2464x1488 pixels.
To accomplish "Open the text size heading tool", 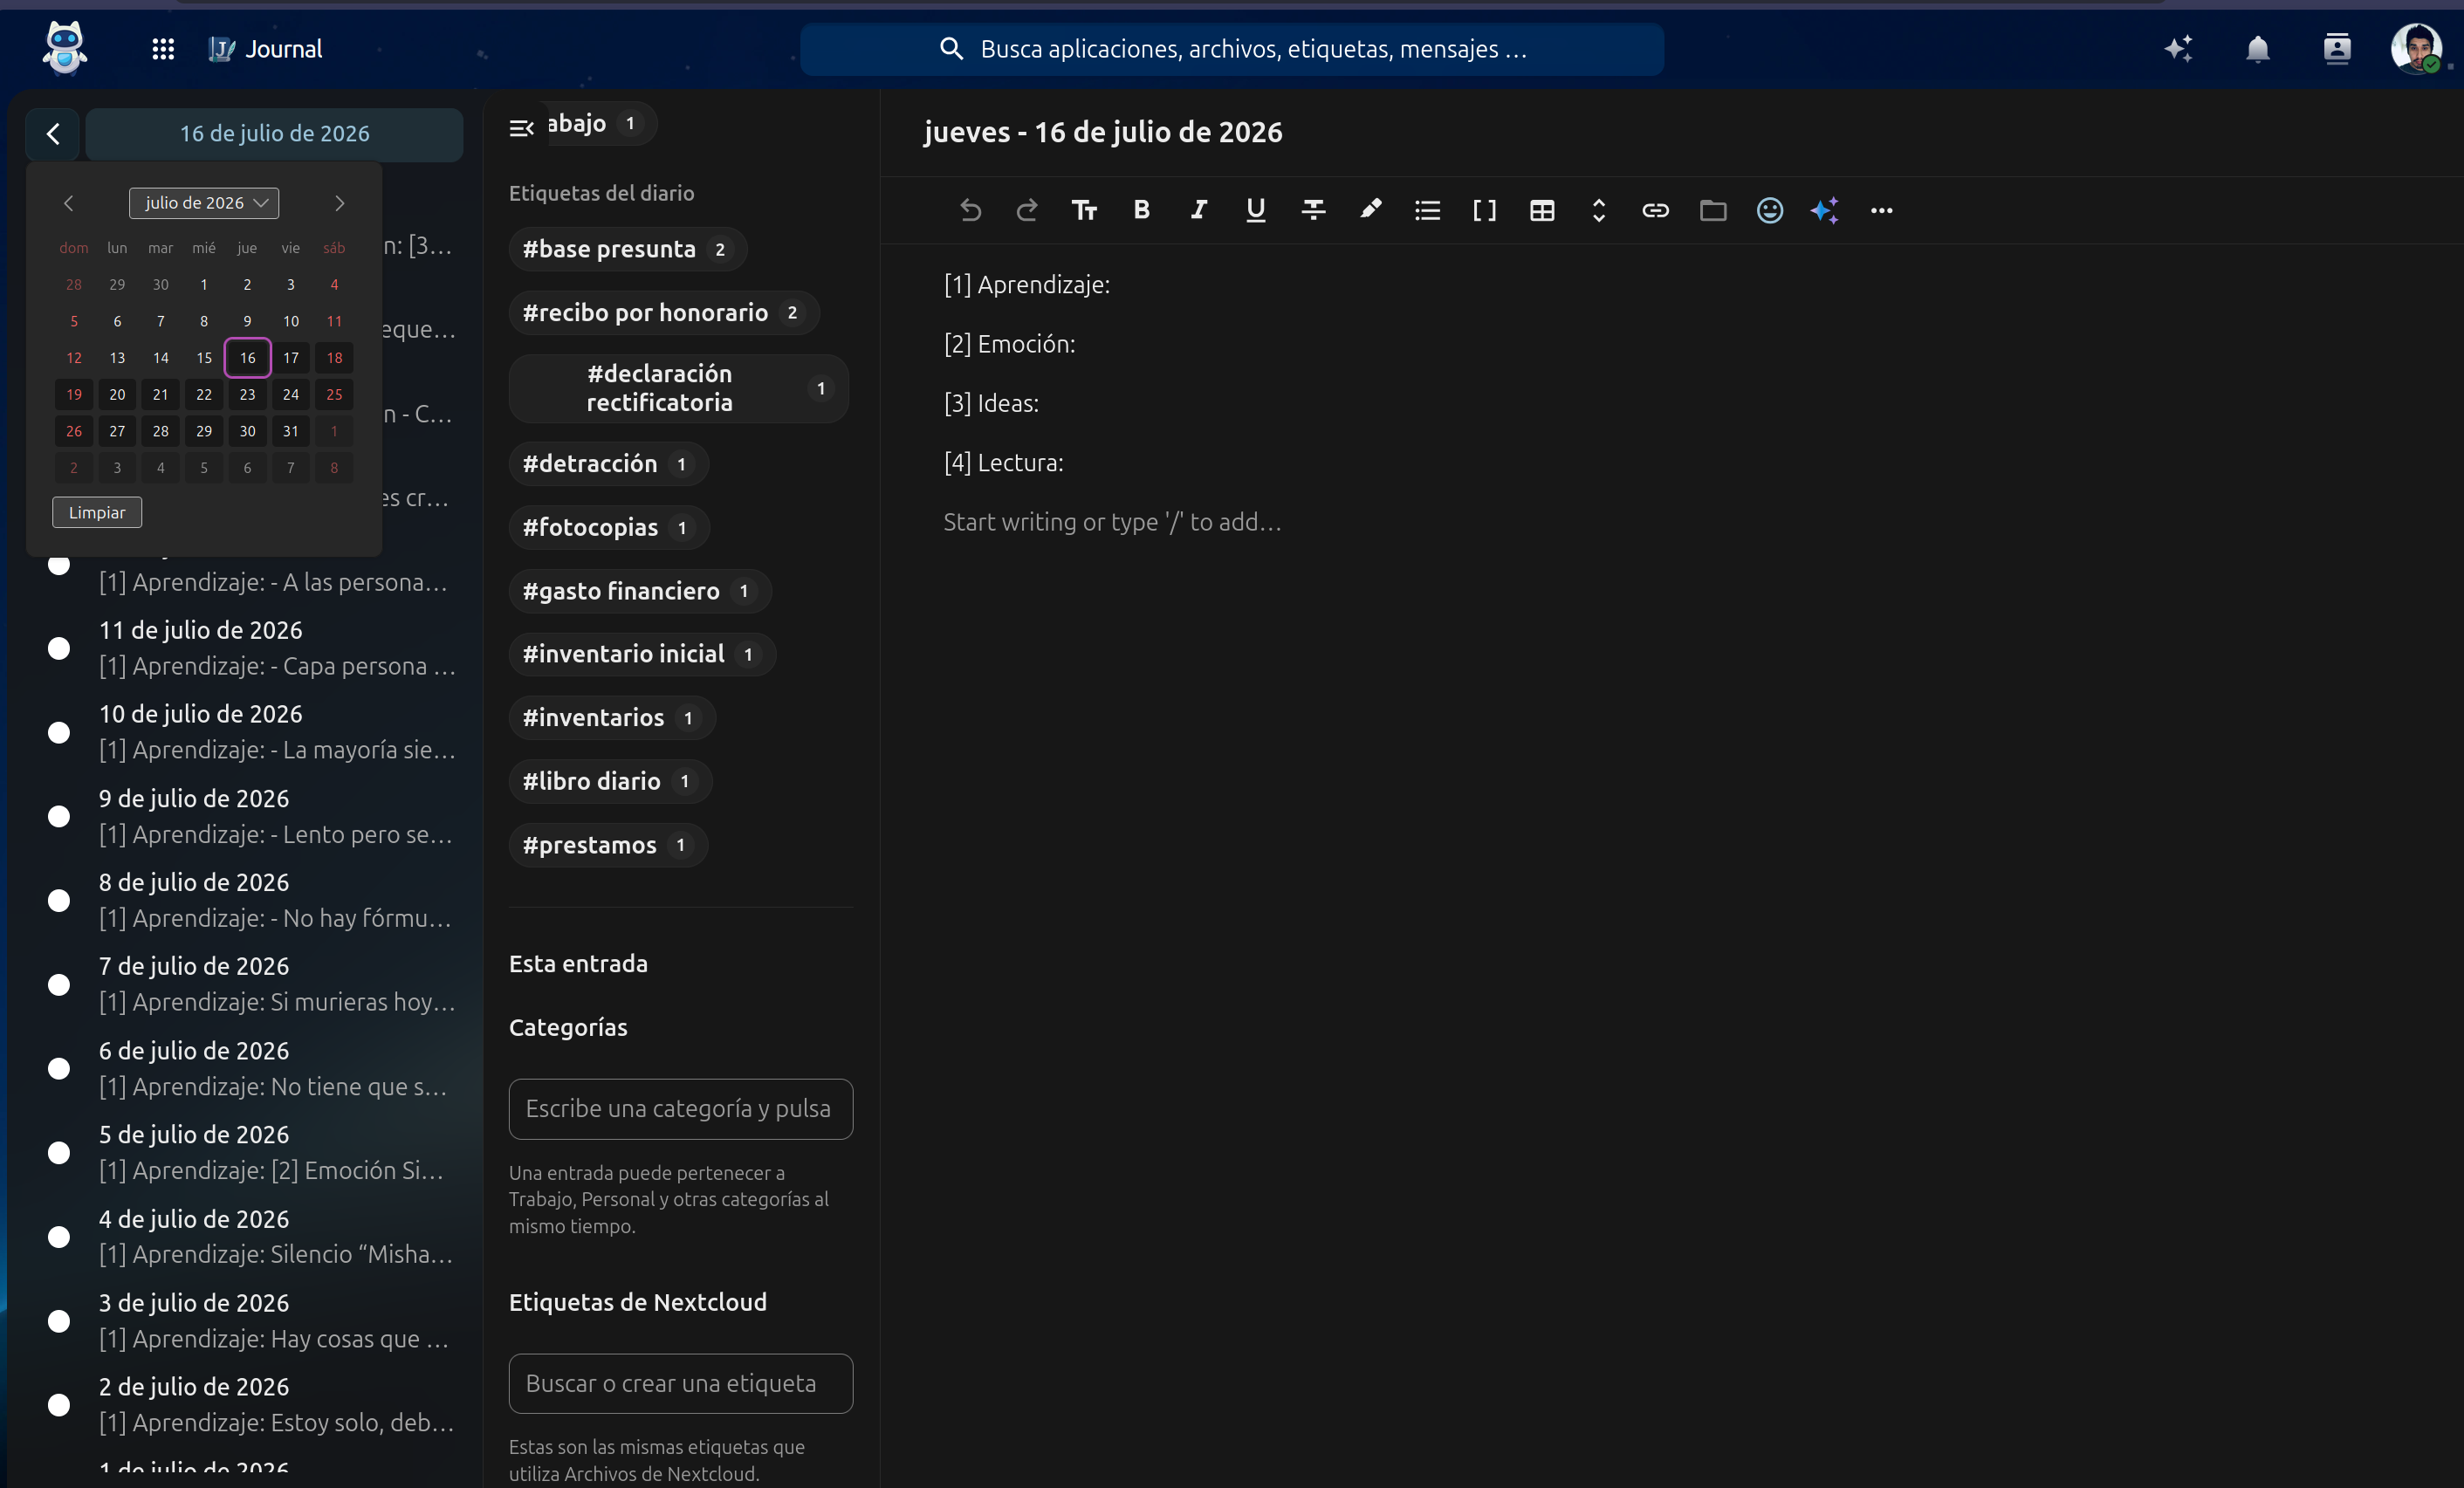I will 1084,210.
